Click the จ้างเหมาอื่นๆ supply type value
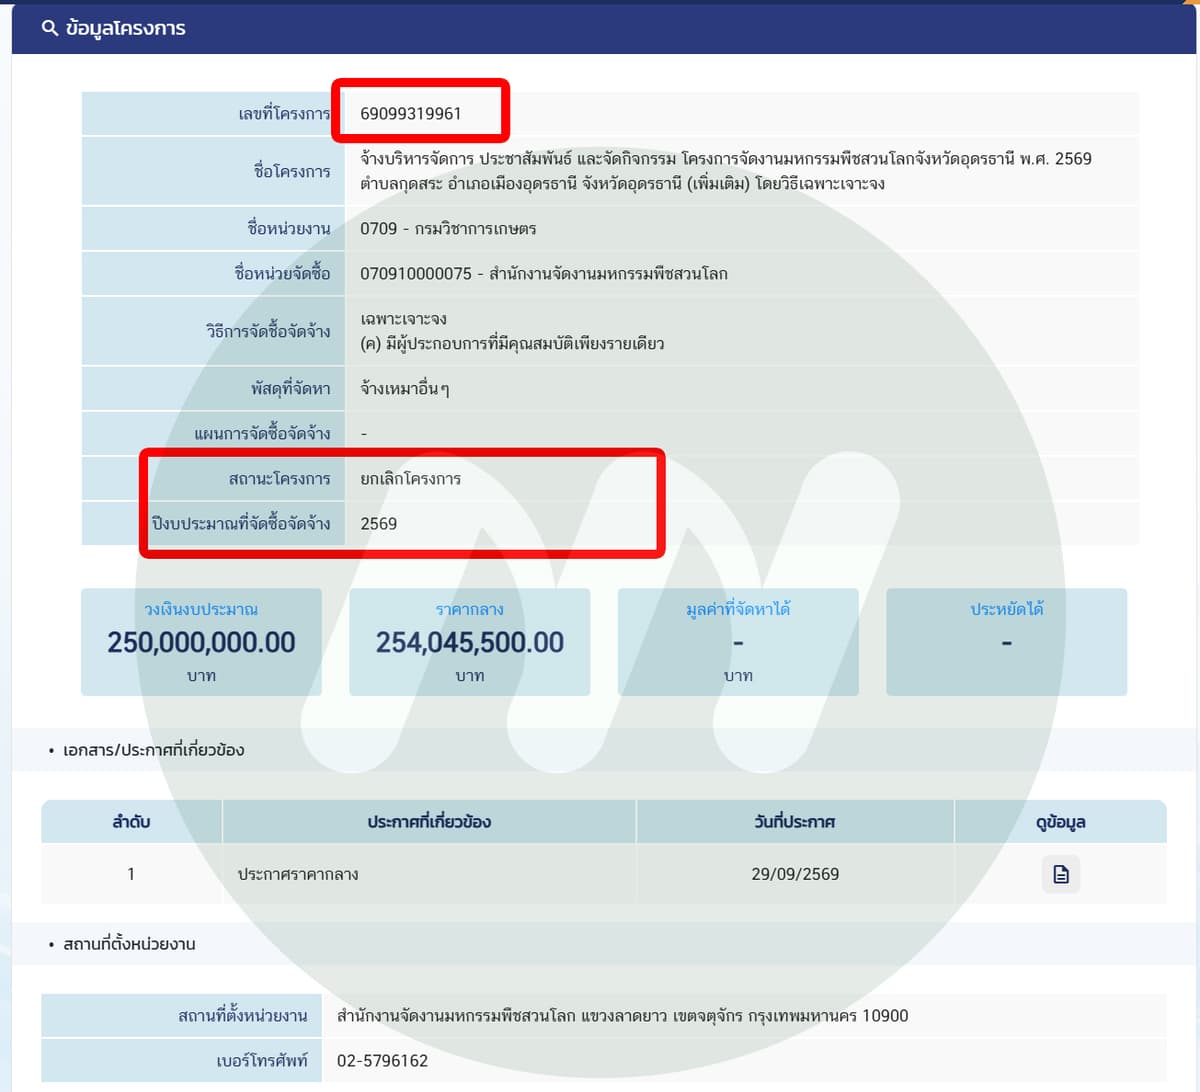1200x1092 pixels. (405, 388)
